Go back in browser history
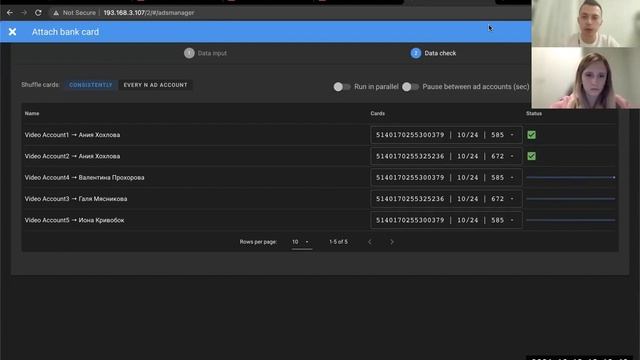 10,13
